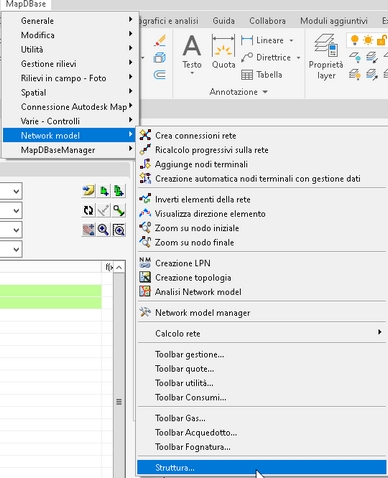The width and height of the screenshot is (388, 478).
Task: Click the single green document add icon
Action: coord(104,191)
